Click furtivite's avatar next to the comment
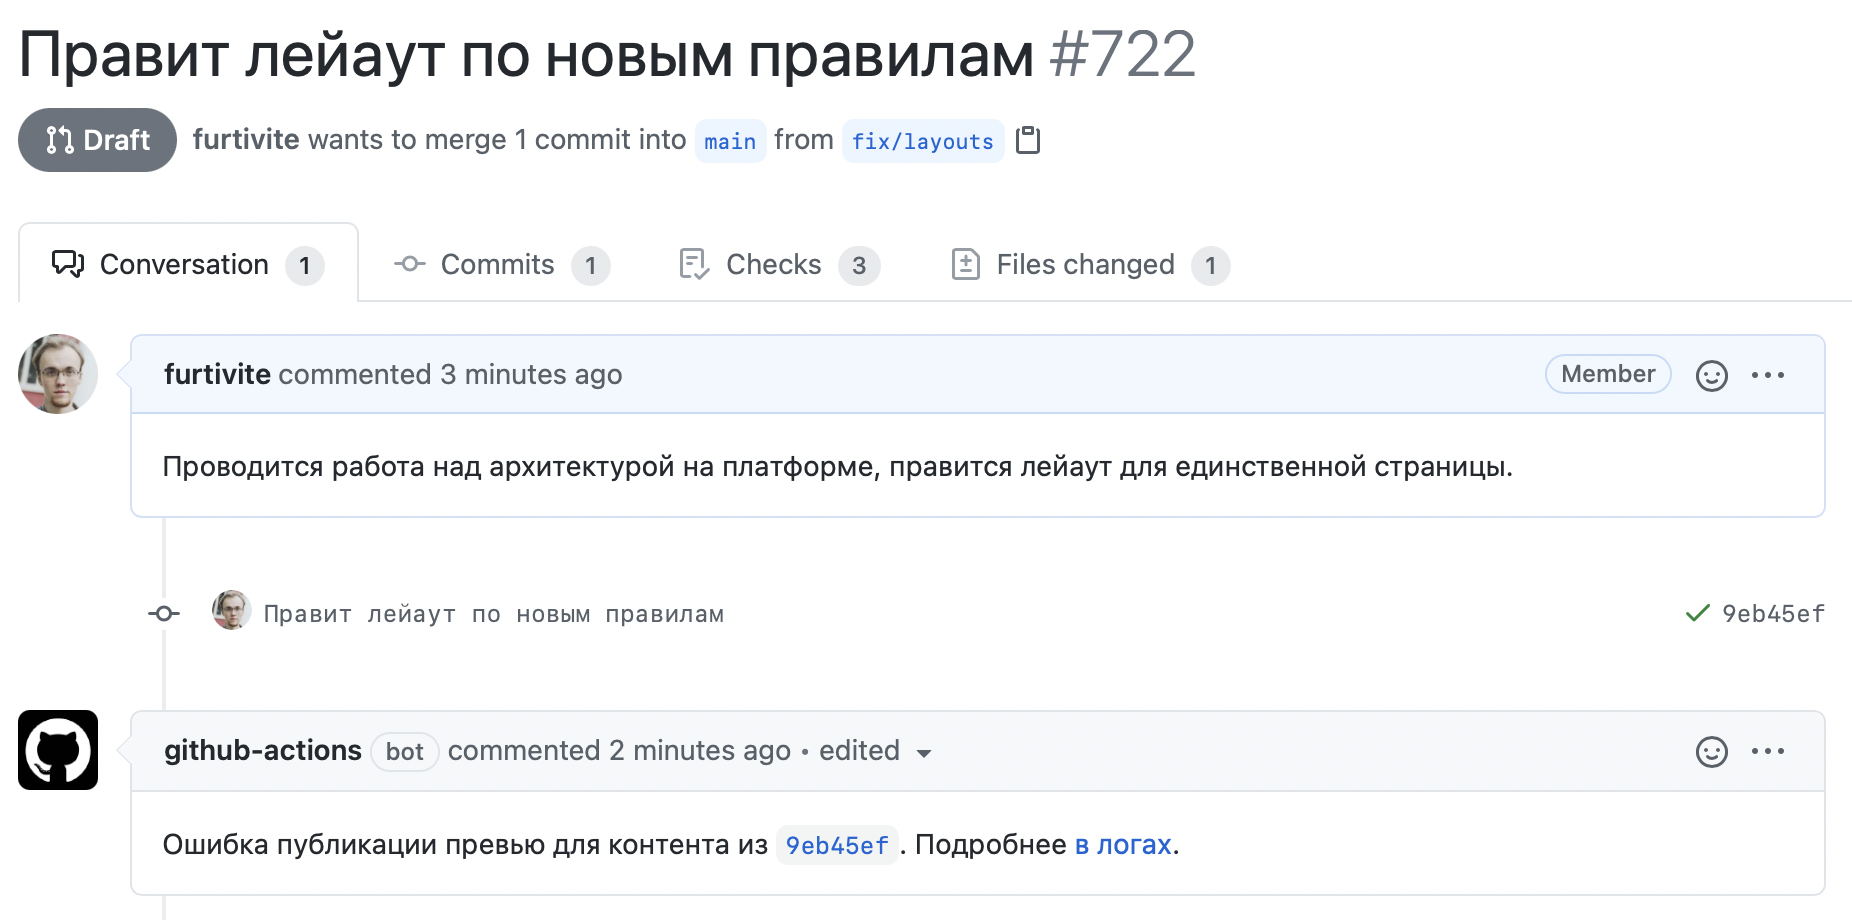 [x=57, y=373]
